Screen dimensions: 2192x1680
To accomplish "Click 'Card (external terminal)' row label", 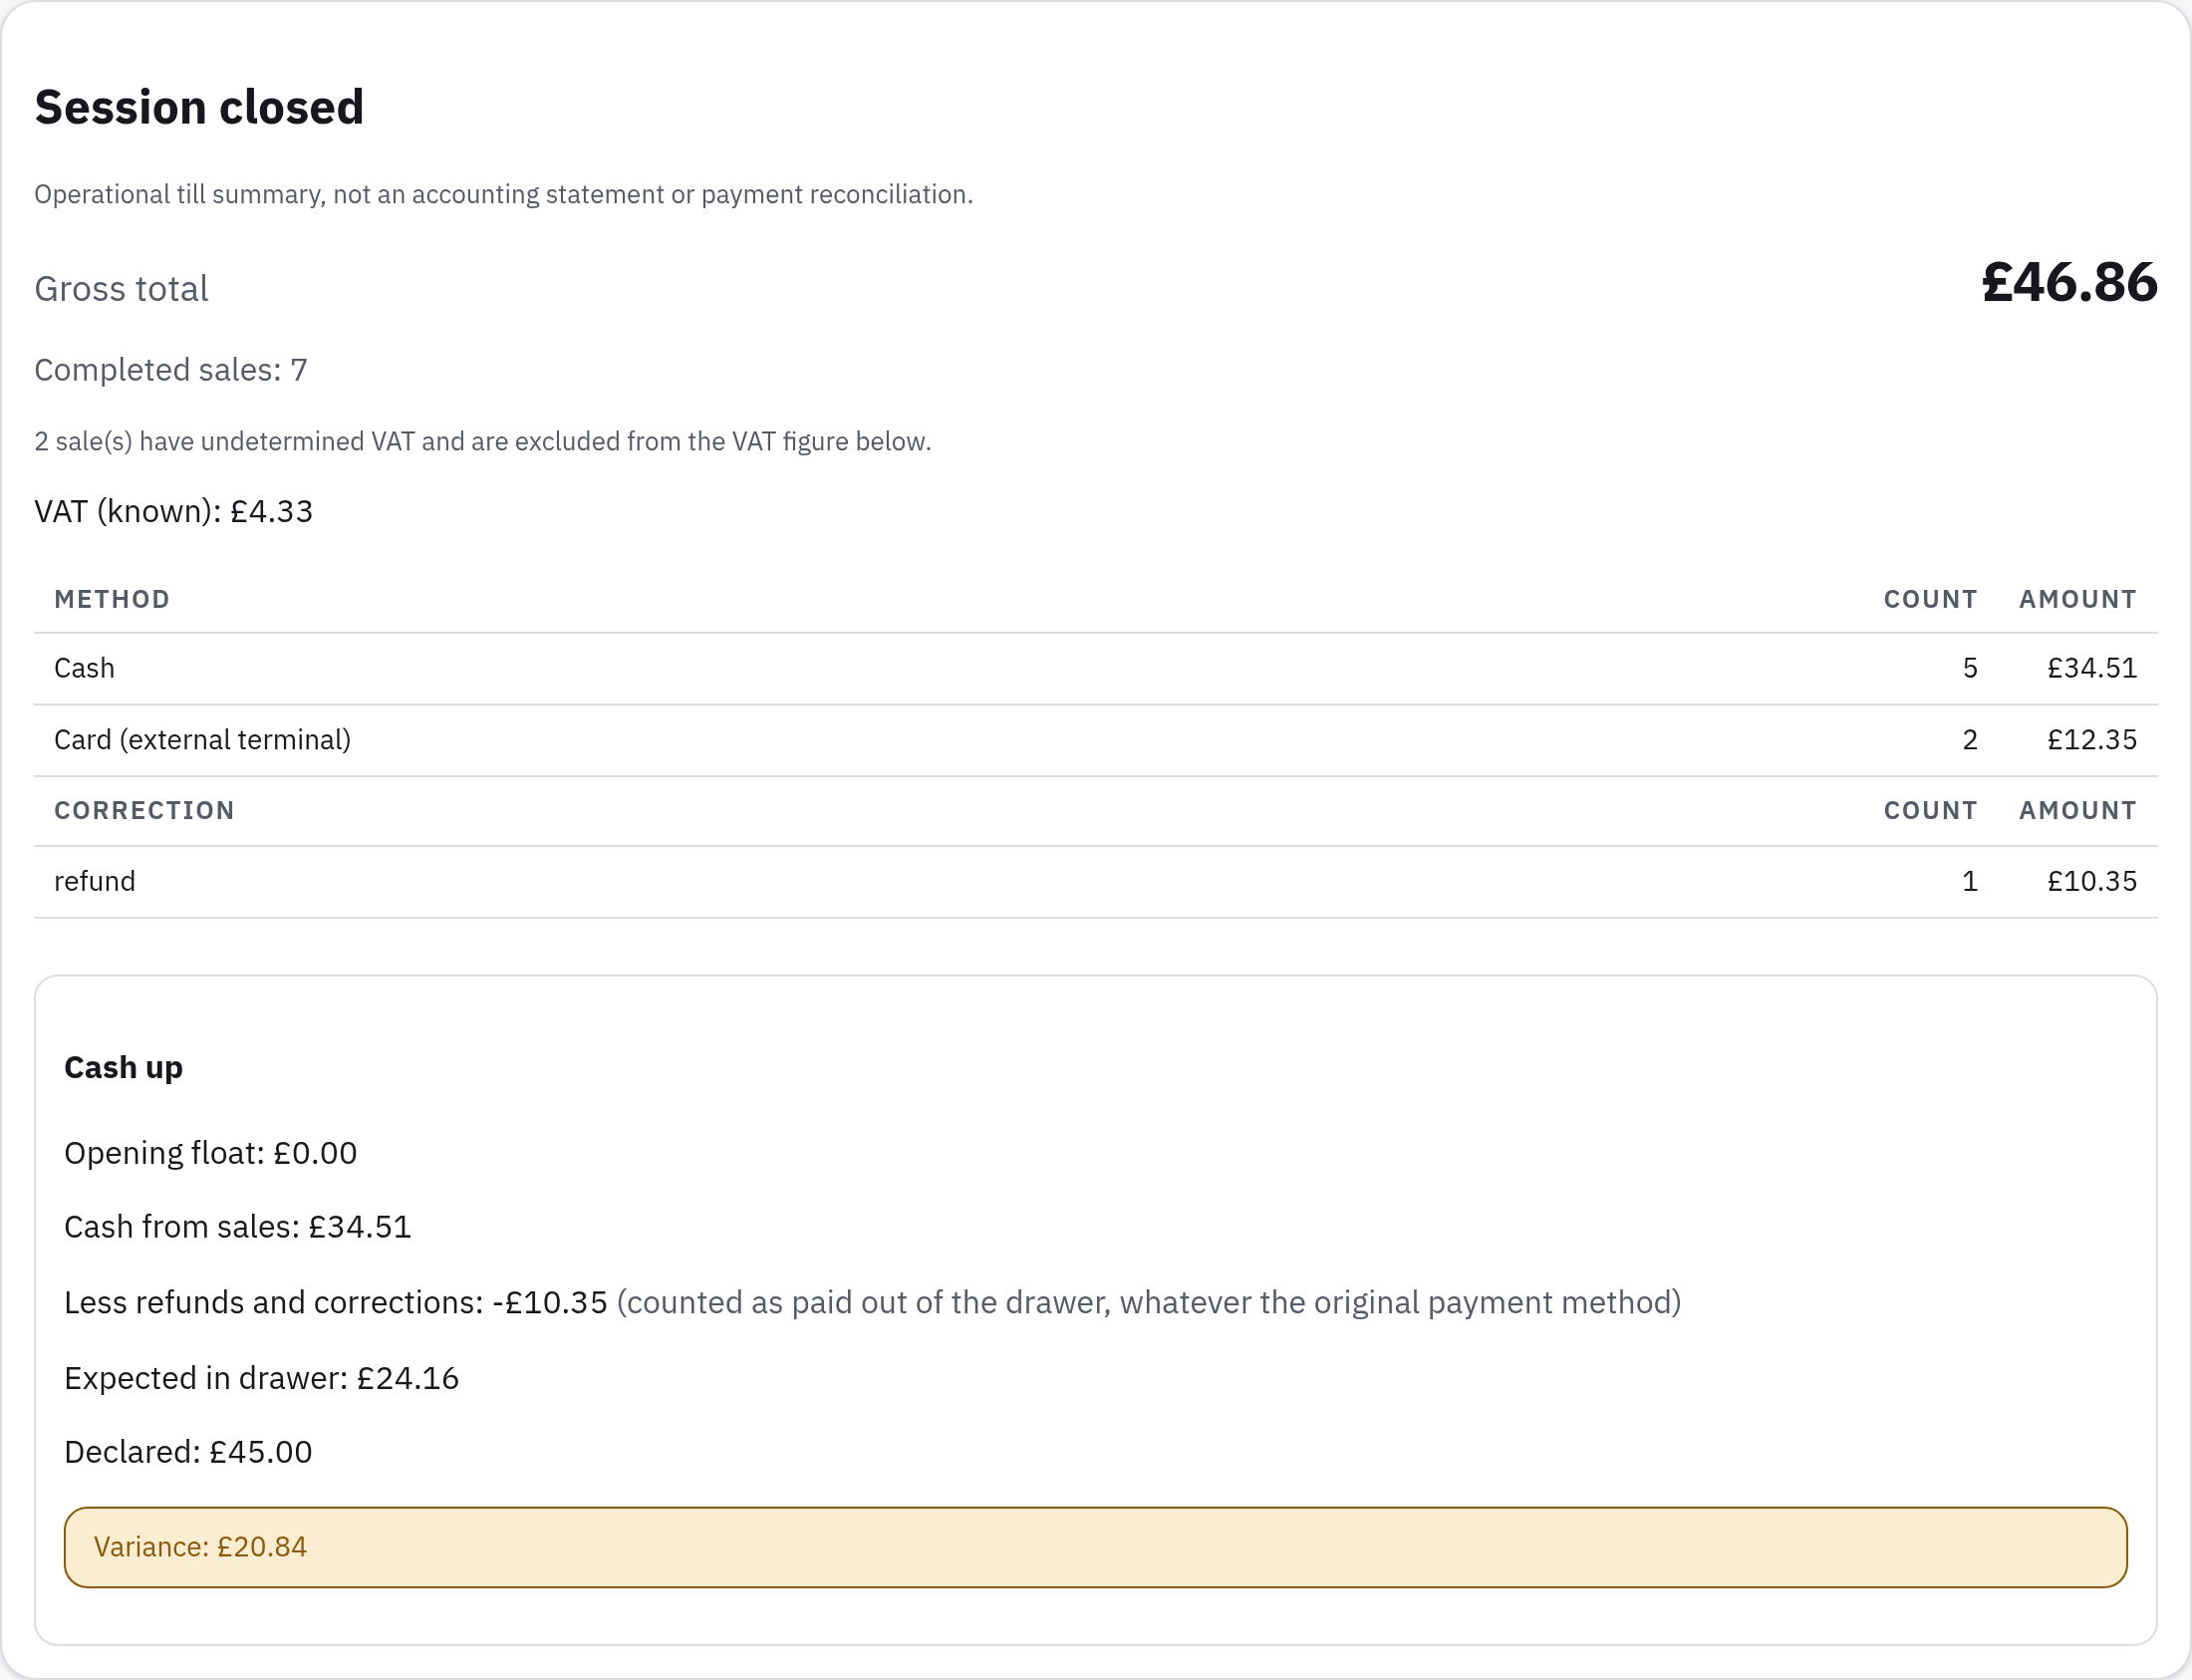I will click(203, 740).
